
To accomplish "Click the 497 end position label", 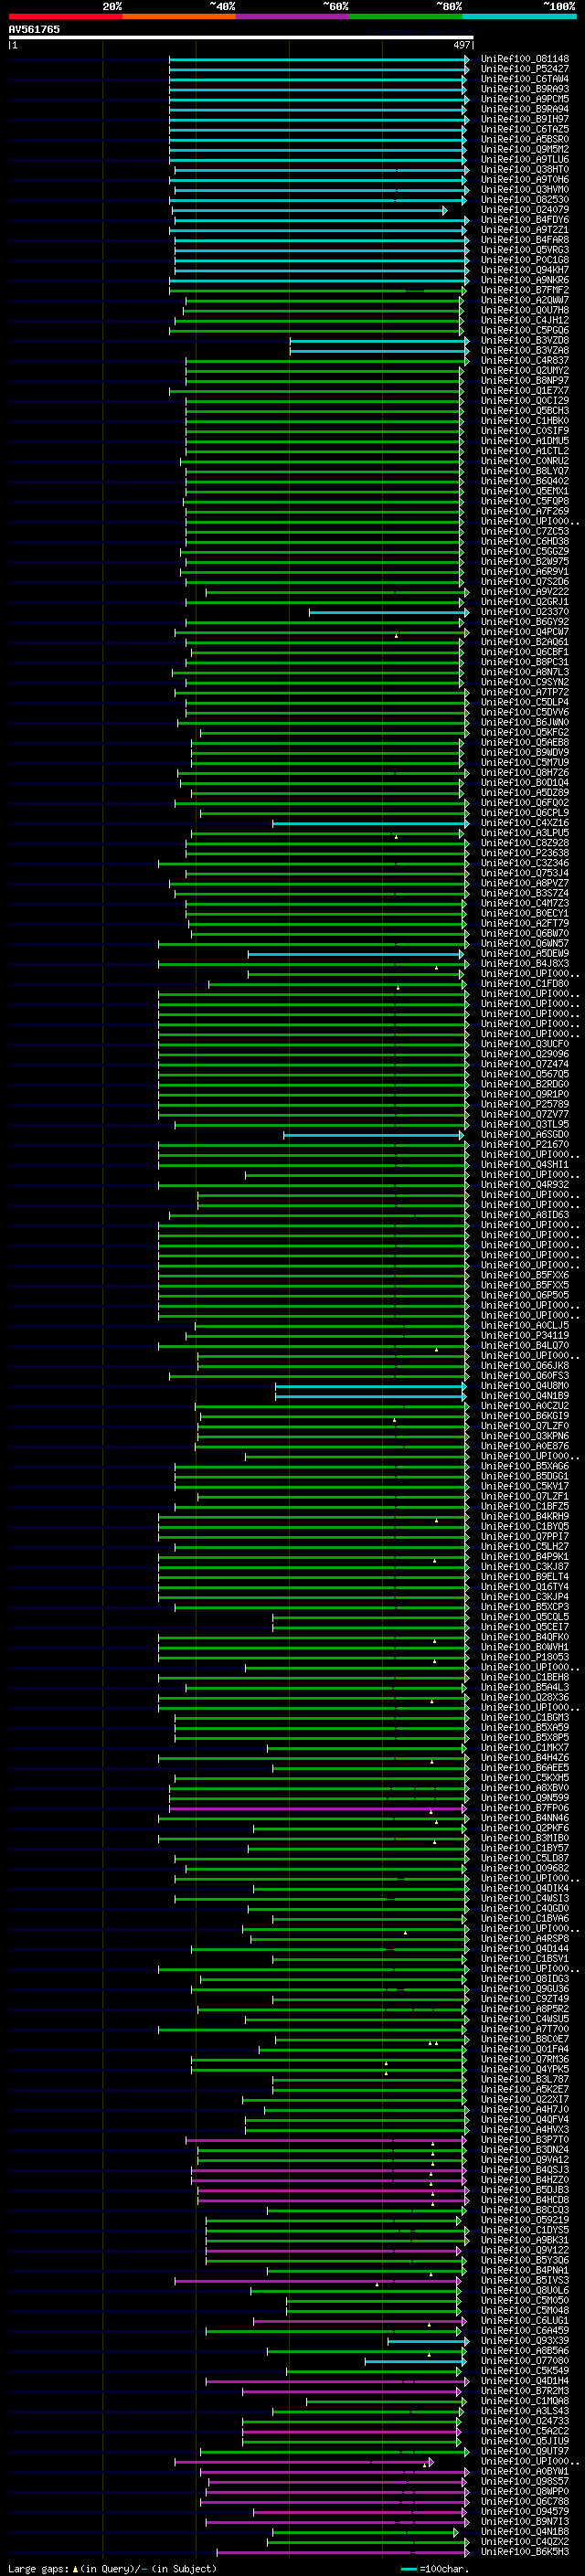I will pyautogui.click(x=461, y=45).
